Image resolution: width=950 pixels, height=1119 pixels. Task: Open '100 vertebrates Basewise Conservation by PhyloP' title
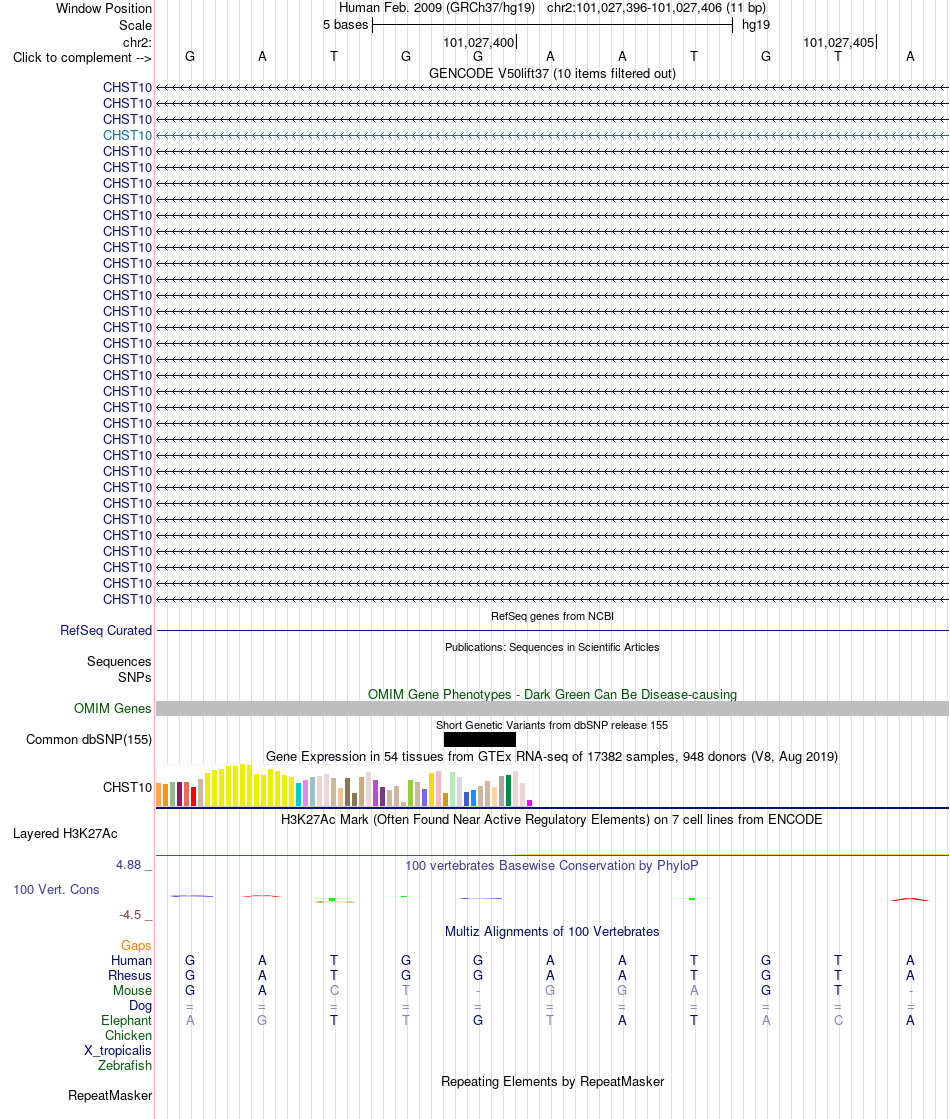tap(552, 866)
